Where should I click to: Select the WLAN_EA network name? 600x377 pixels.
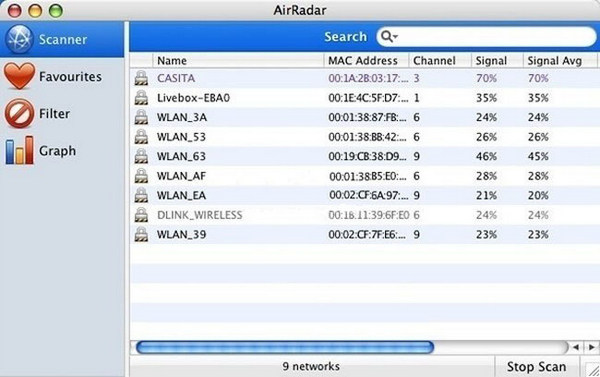tap(181, 196)
